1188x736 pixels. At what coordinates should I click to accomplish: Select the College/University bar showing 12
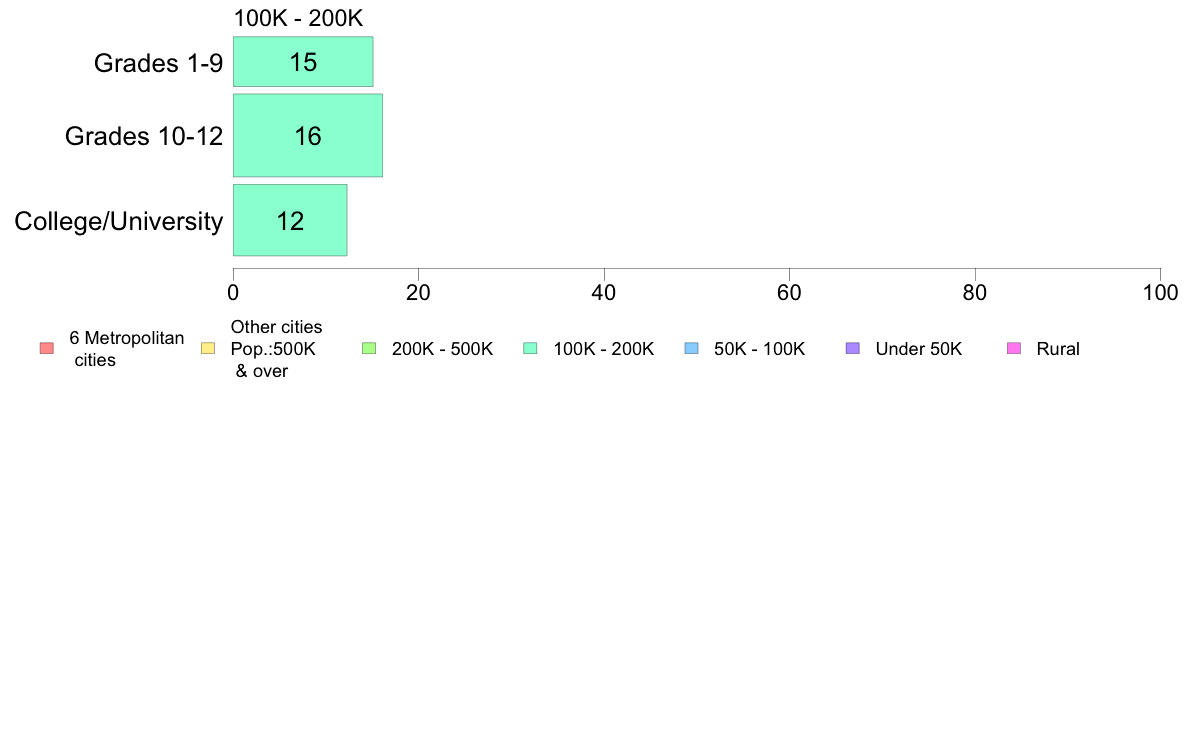(290, 221)
